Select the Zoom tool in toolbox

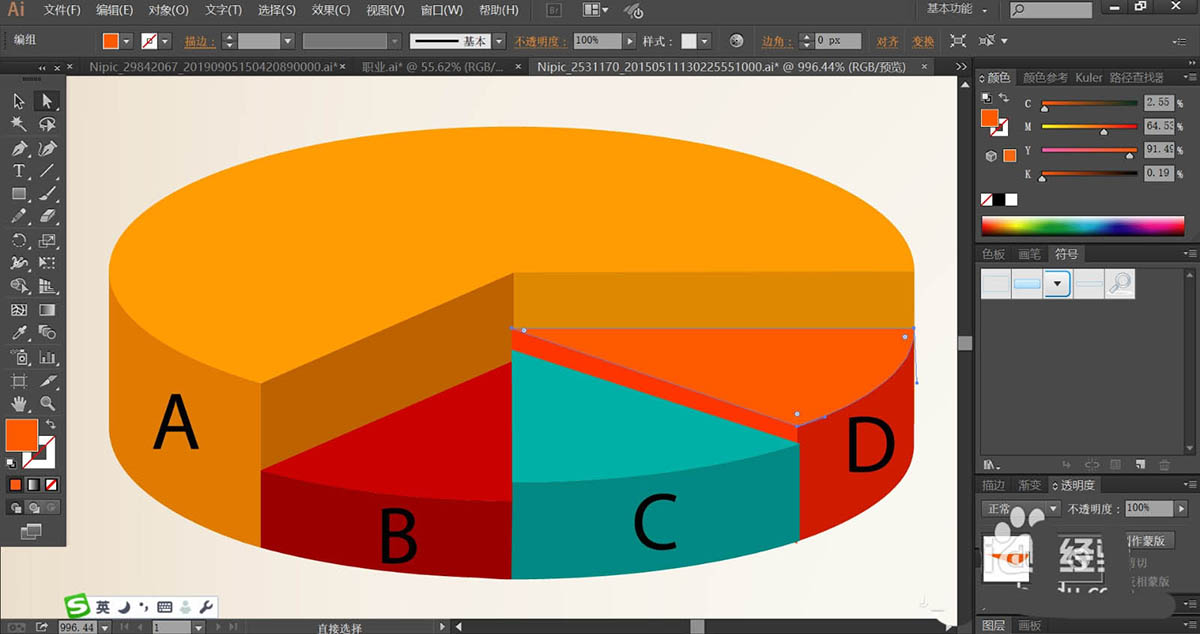pyautogui.click(x=46, y=404)
